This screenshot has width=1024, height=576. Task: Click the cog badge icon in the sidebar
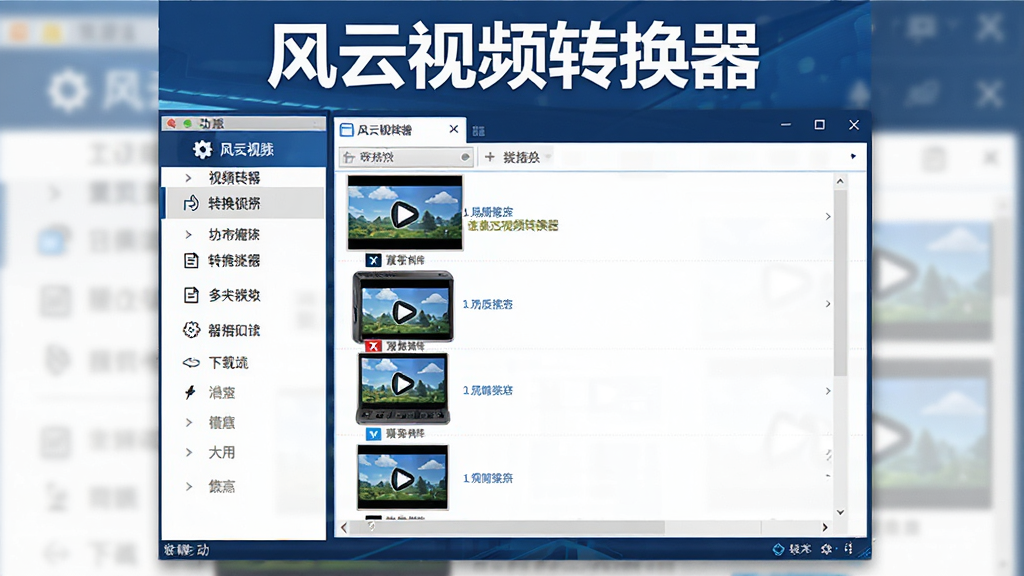191,330
